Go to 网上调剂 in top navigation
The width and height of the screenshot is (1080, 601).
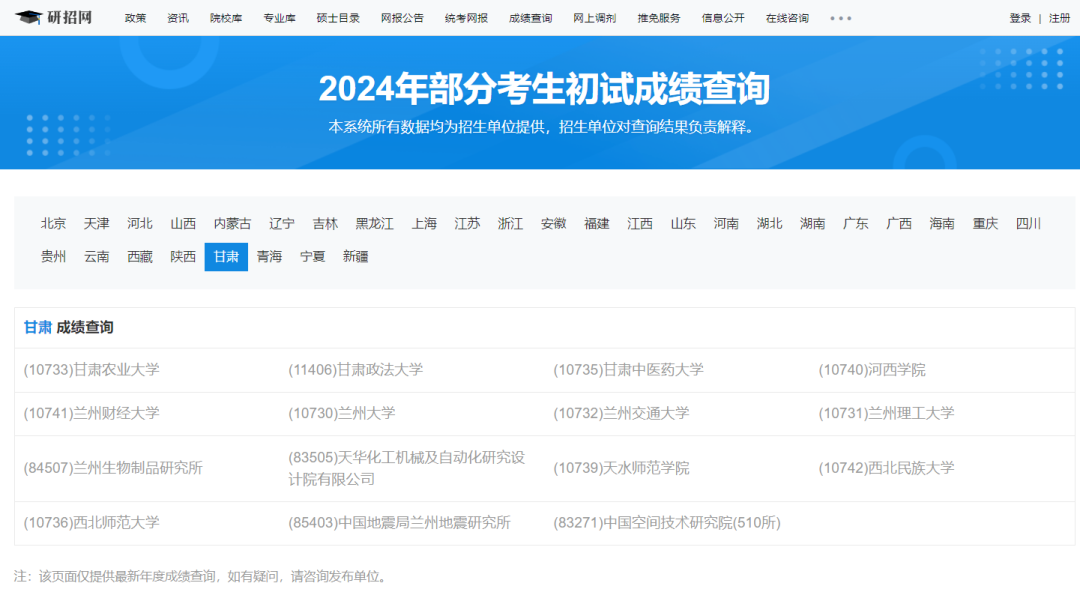point(594,18)
